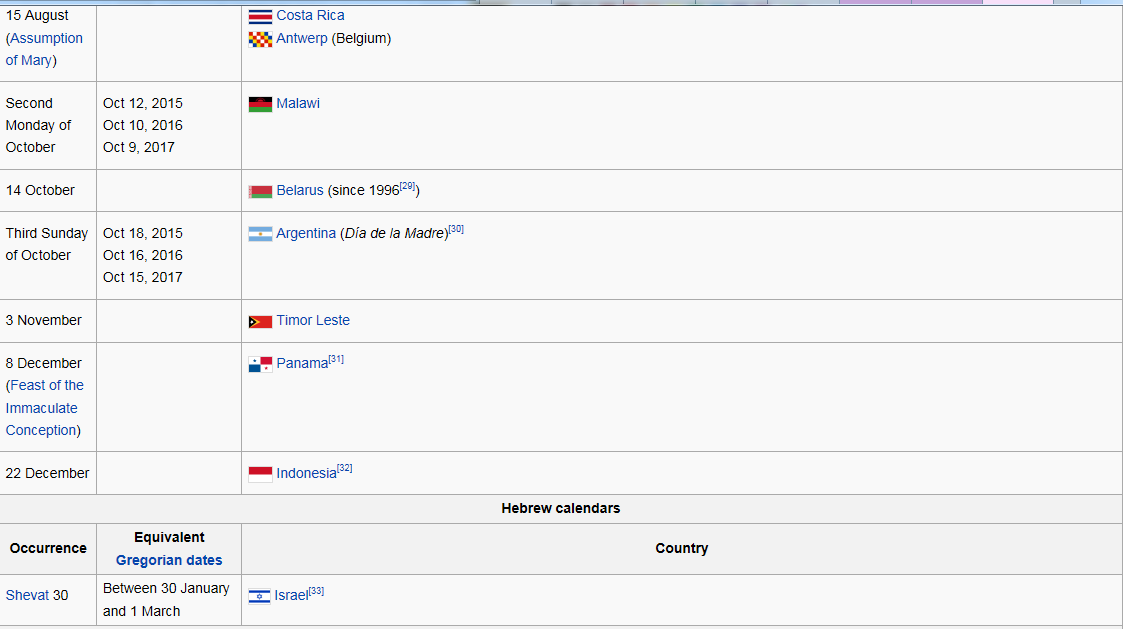Click the Argentina flag icon
The image size is (1123, 629).
click(260, 234)
